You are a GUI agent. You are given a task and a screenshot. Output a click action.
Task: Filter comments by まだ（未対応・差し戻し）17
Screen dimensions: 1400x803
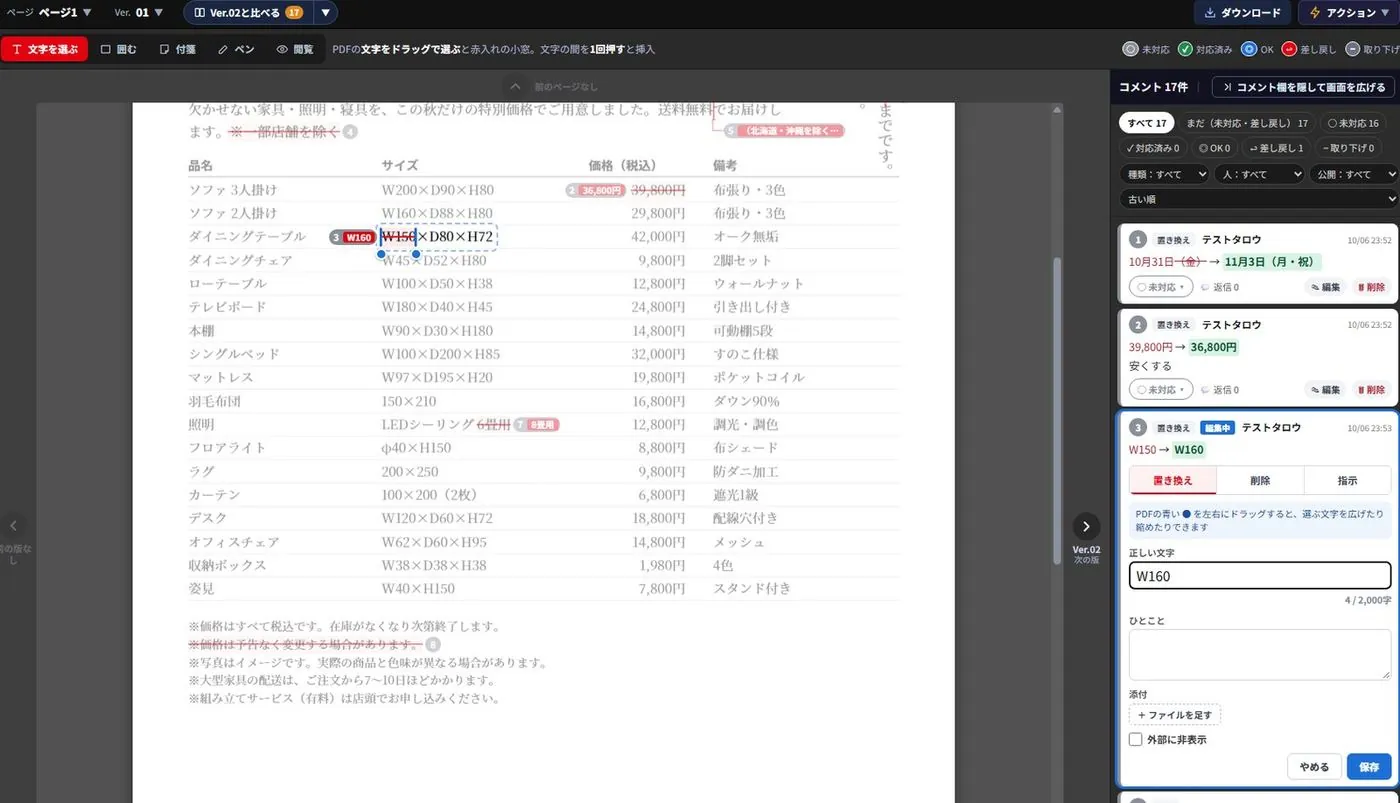[1247, 123]
